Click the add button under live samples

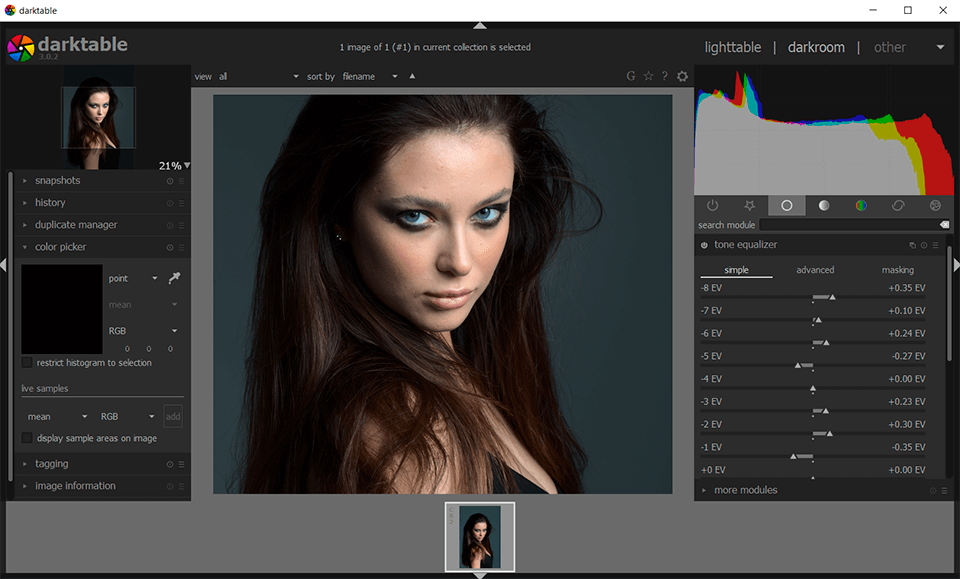172,416
